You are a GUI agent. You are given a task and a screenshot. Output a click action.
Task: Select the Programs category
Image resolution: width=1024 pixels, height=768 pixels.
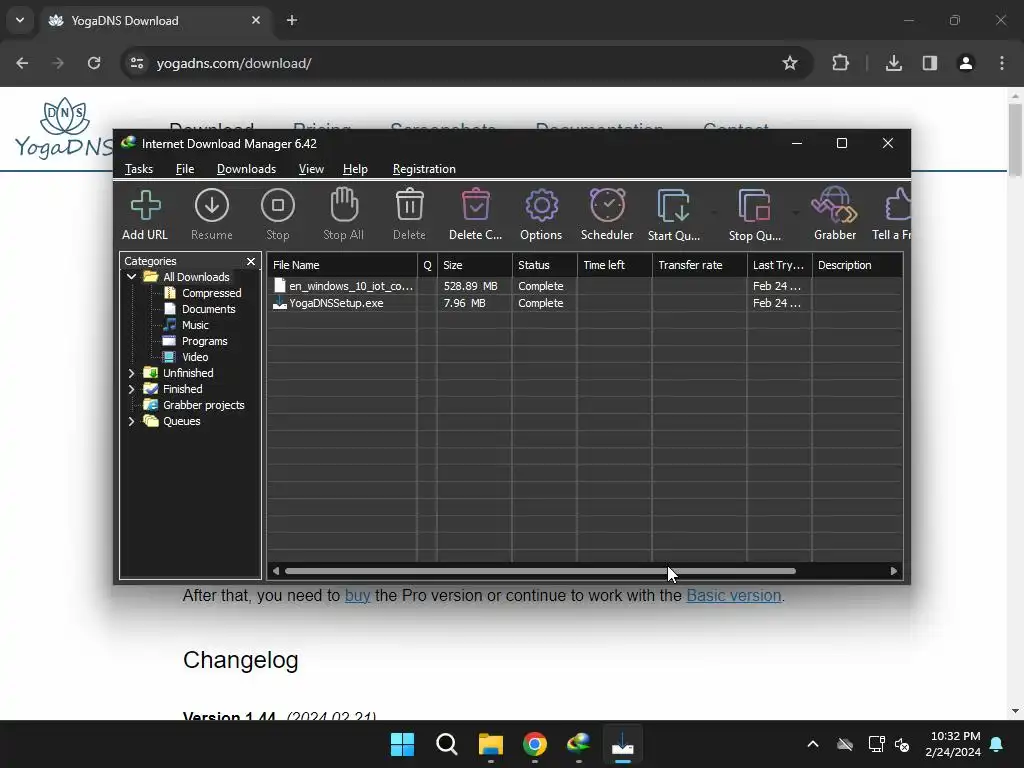pos(204,341)
